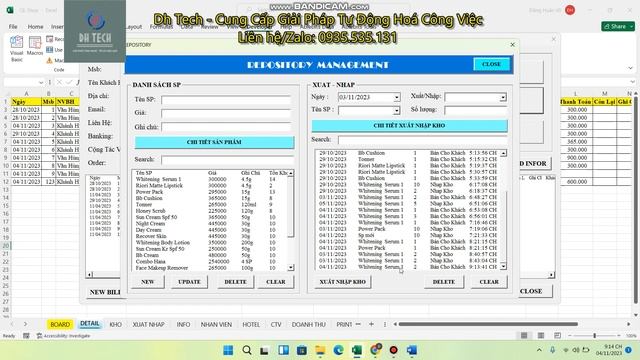Switch to the KHO sheet tab
Image resolution: width=640 pixels, height=360 pixels.
(x=116, y=324)
